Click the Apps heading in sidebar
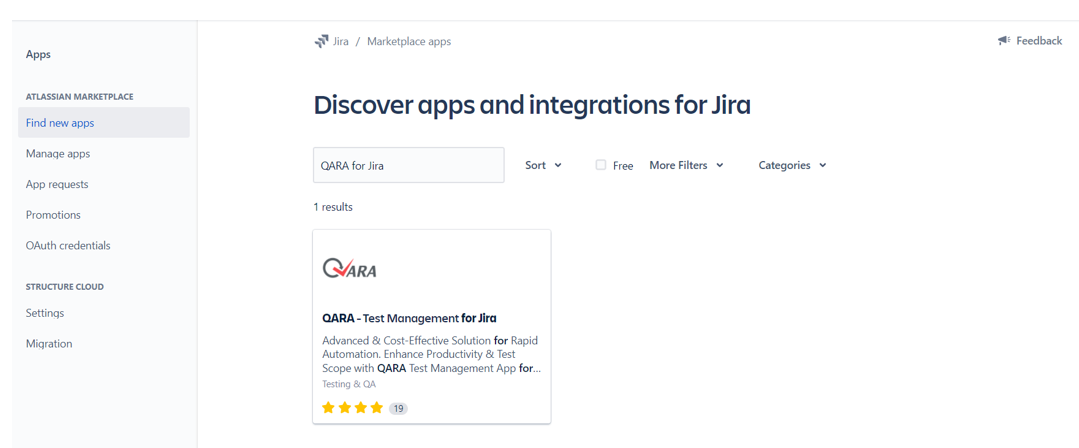Image resolution: width=1079 pixels, height=448 pixels. 38,54
